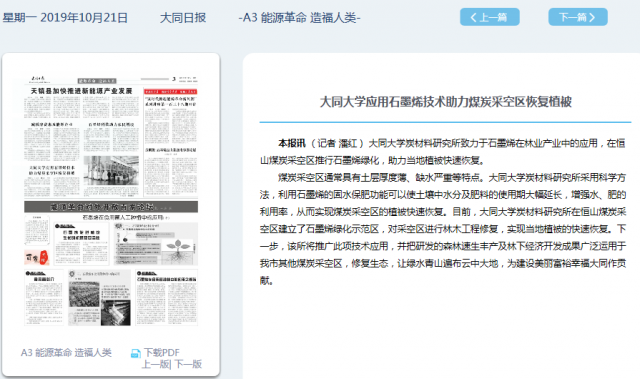Click the PDF file icon beside 下载PDF
Screen dimensions: 640x379
point(136,353)
